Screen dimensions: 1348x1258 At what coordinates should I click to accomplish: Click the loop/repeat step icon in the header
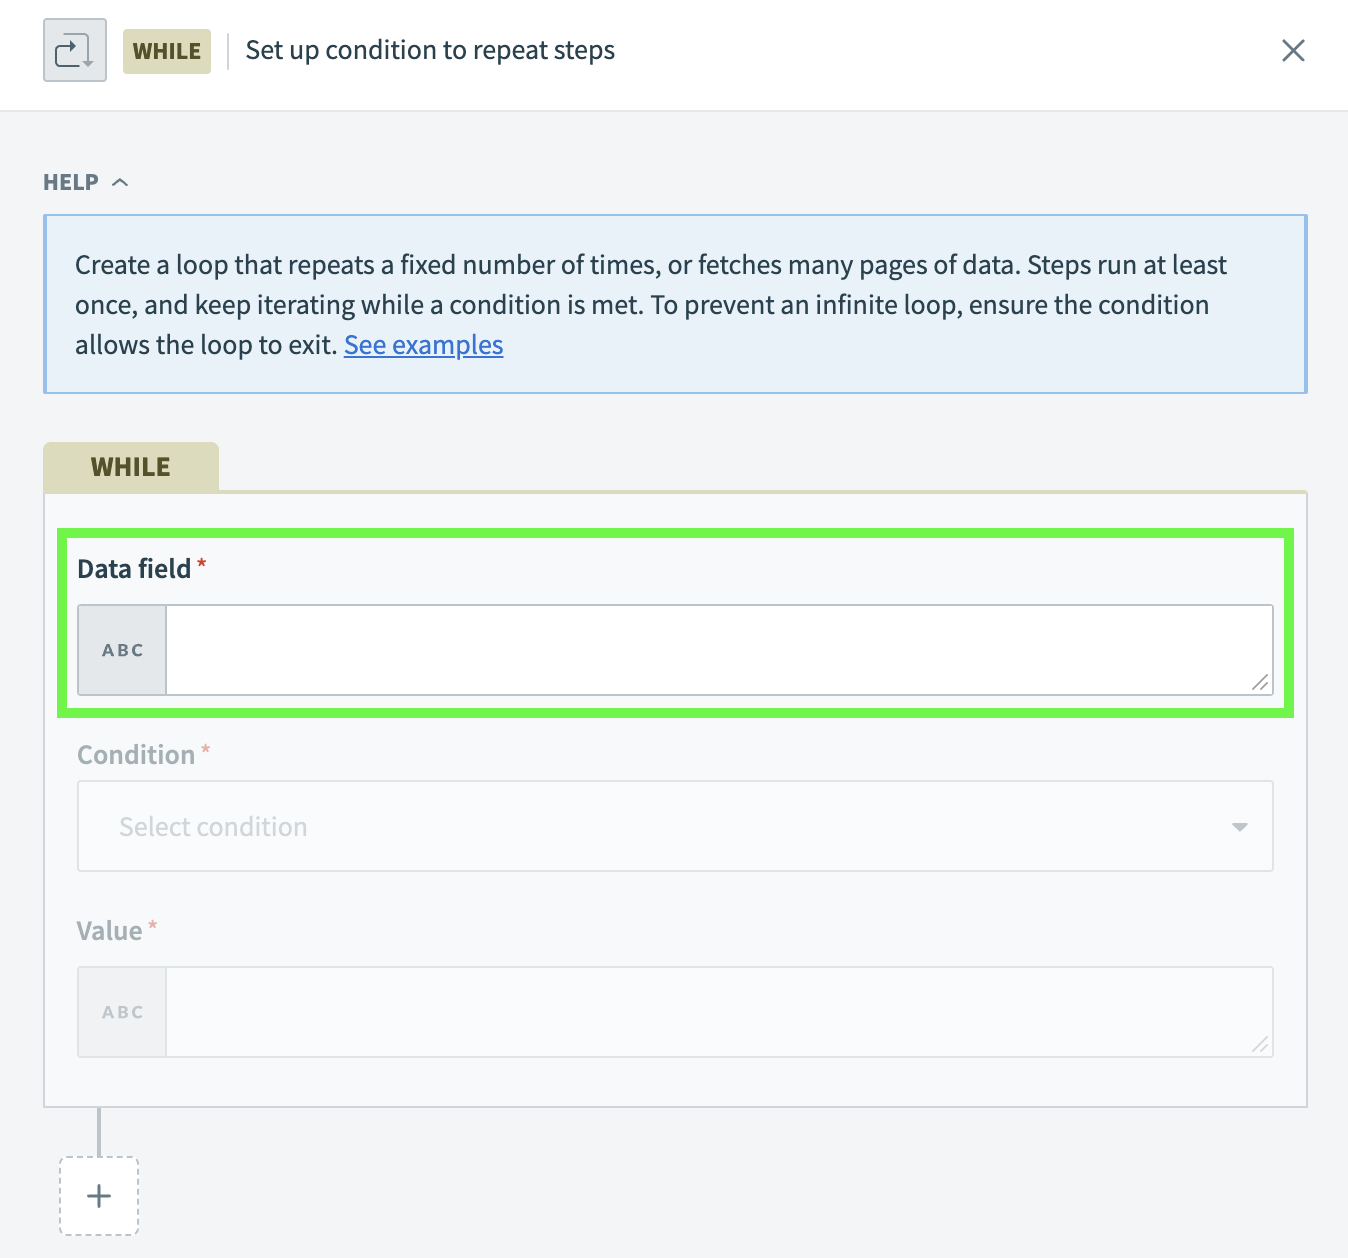coord(74,49)
